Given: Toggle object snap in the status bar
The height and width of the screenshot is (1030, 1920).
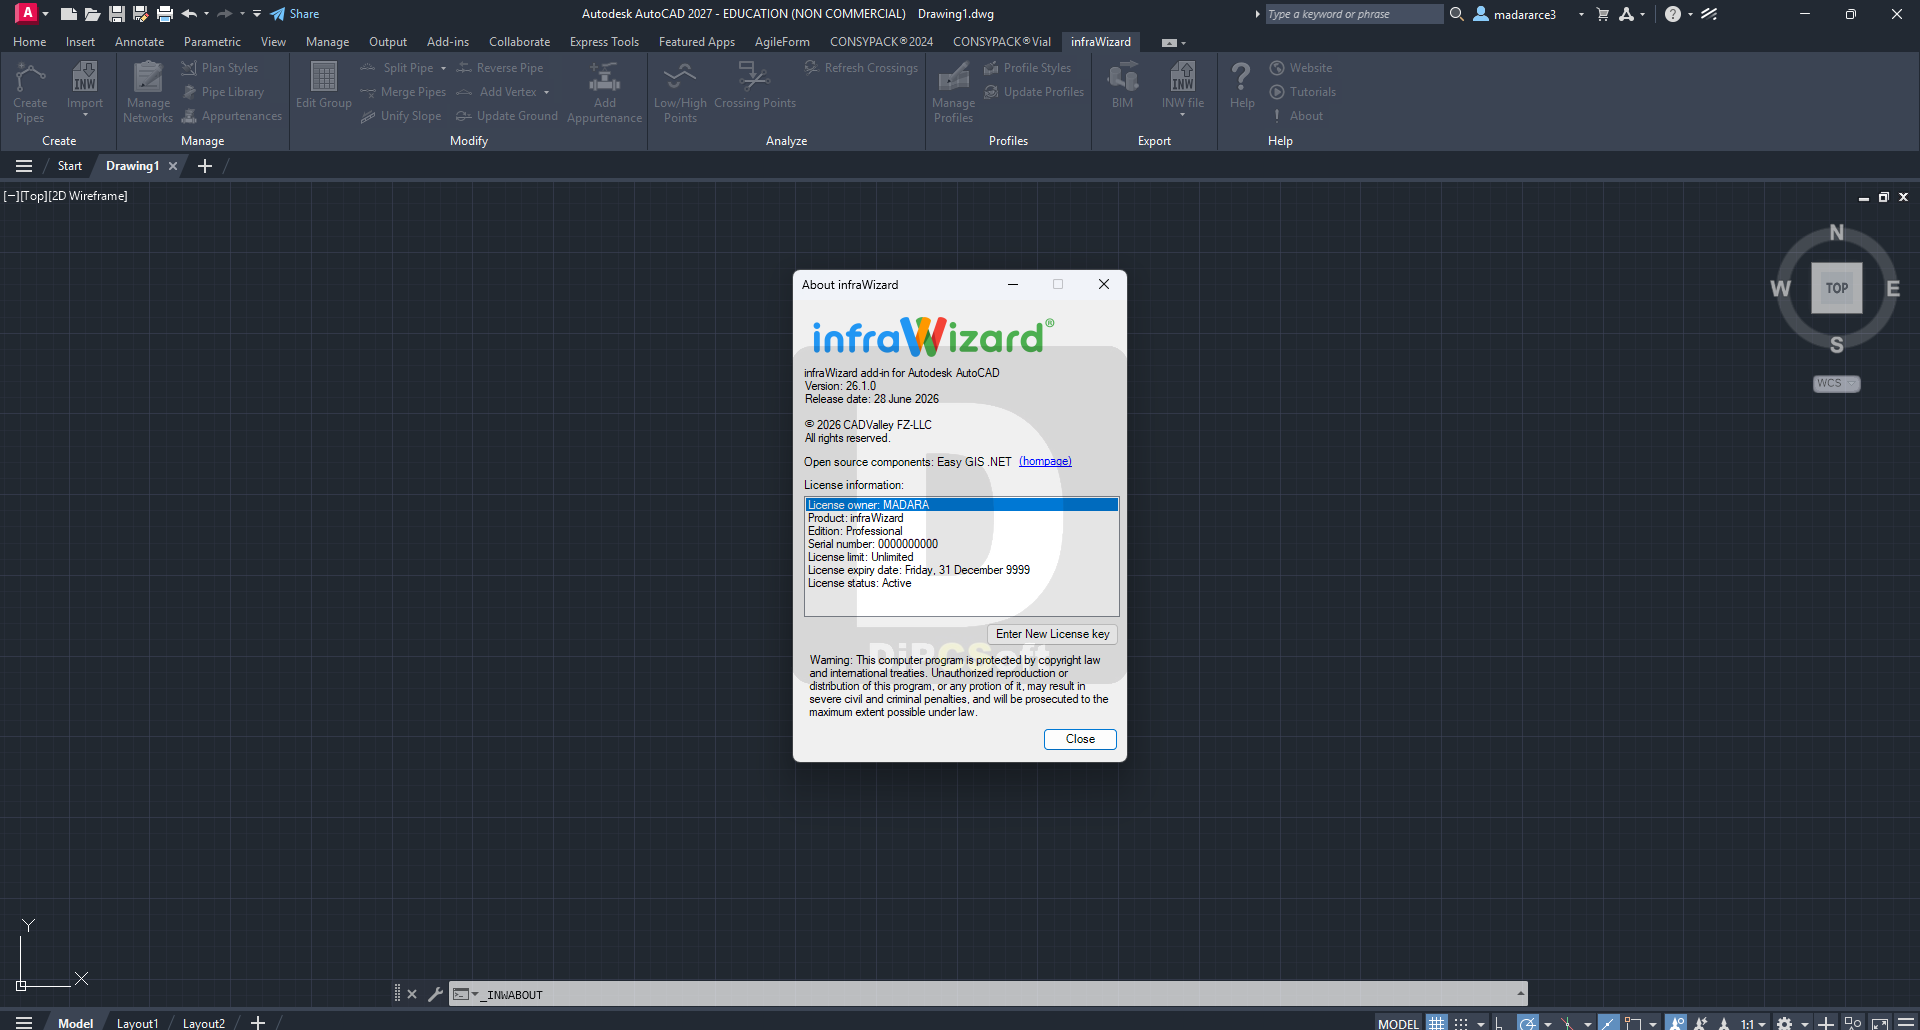Looking at the screenshot, I should coord(1633,1023).
